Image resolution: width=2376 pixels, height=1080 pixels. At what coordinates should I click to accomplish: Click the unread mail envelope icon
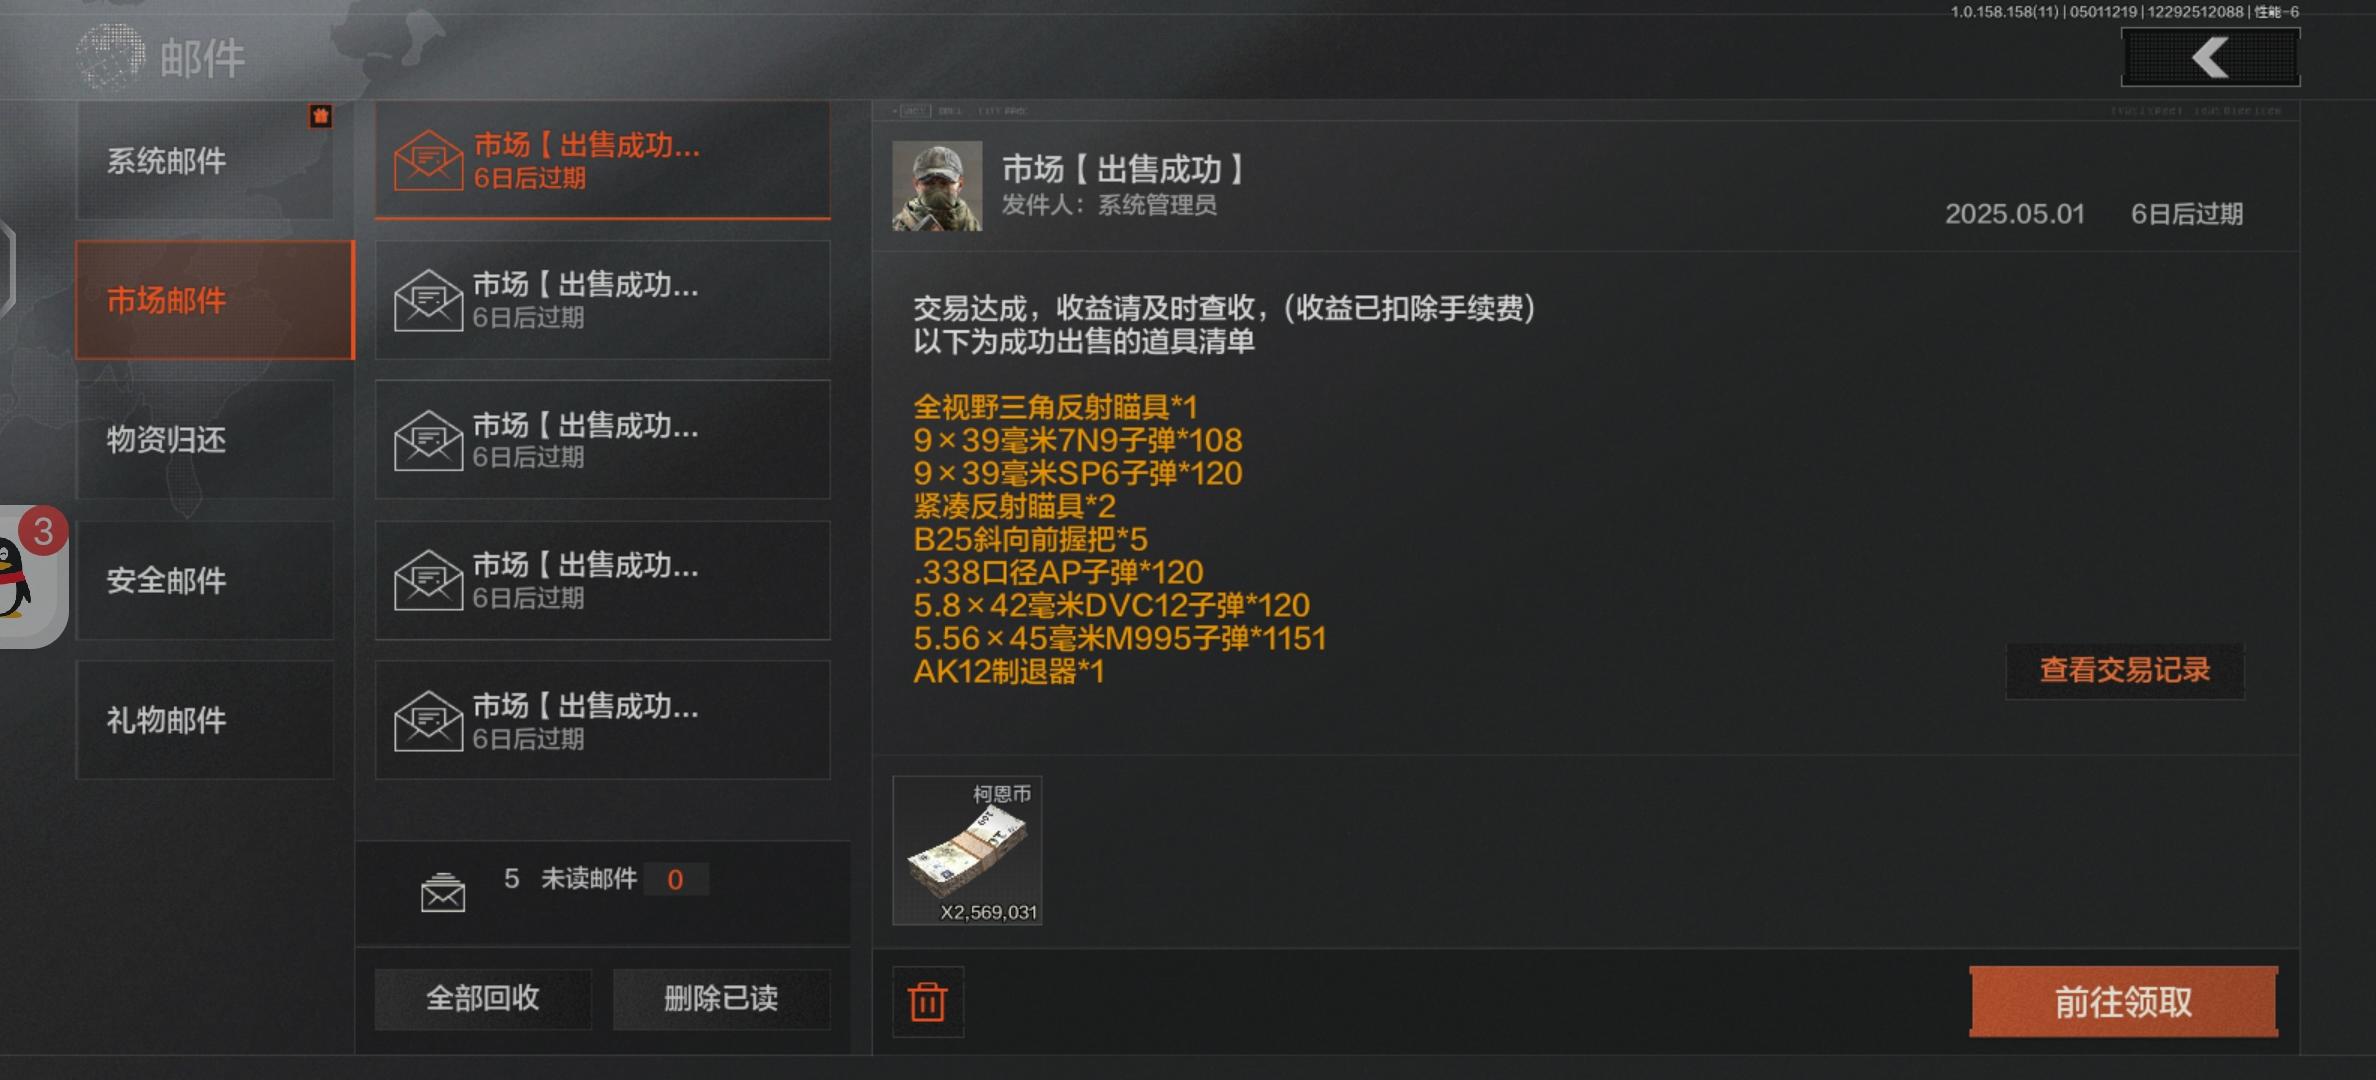[442, 892]
